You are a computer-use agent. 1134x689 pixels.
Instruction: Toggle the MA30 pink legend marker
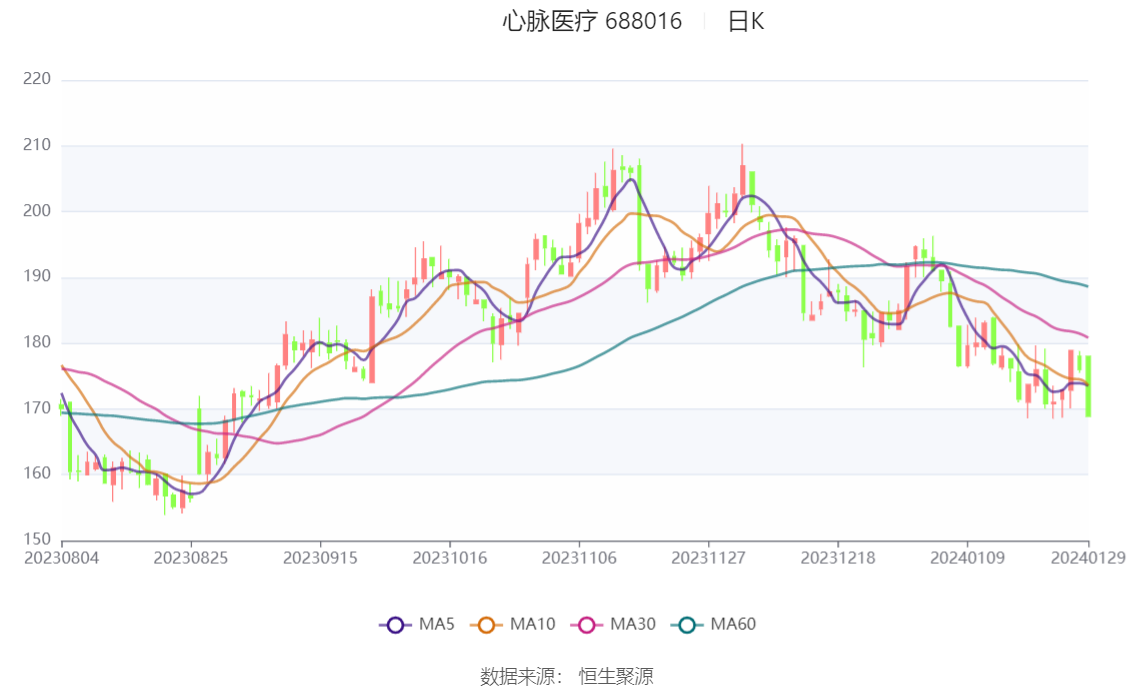coord(587,625)
